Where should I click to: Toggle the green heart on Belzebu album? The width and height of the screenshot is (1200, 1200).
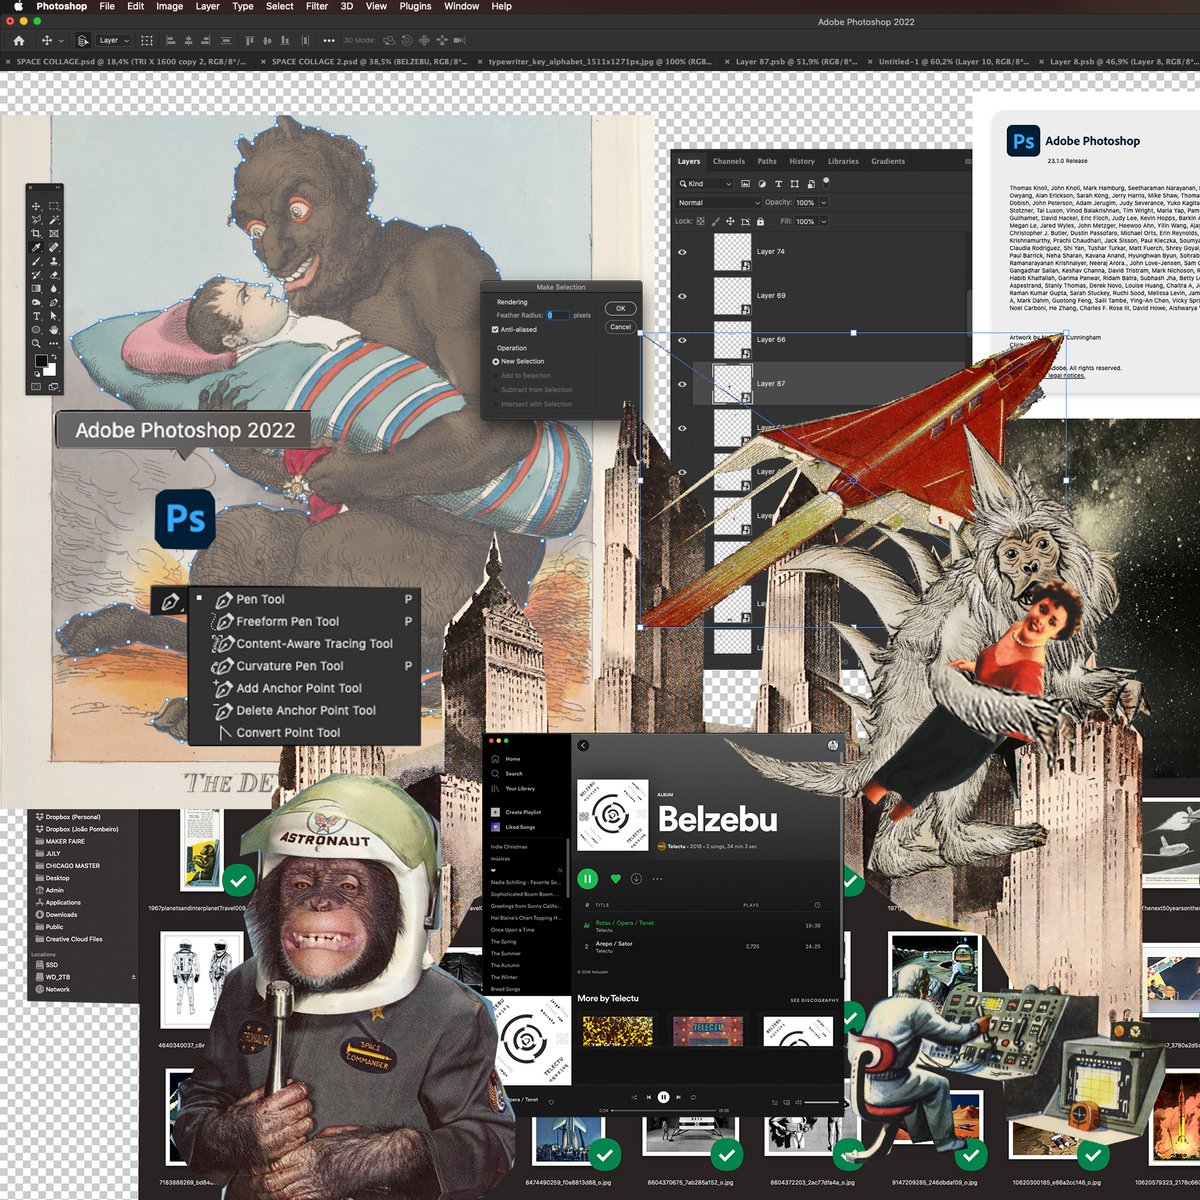[615, 879]
